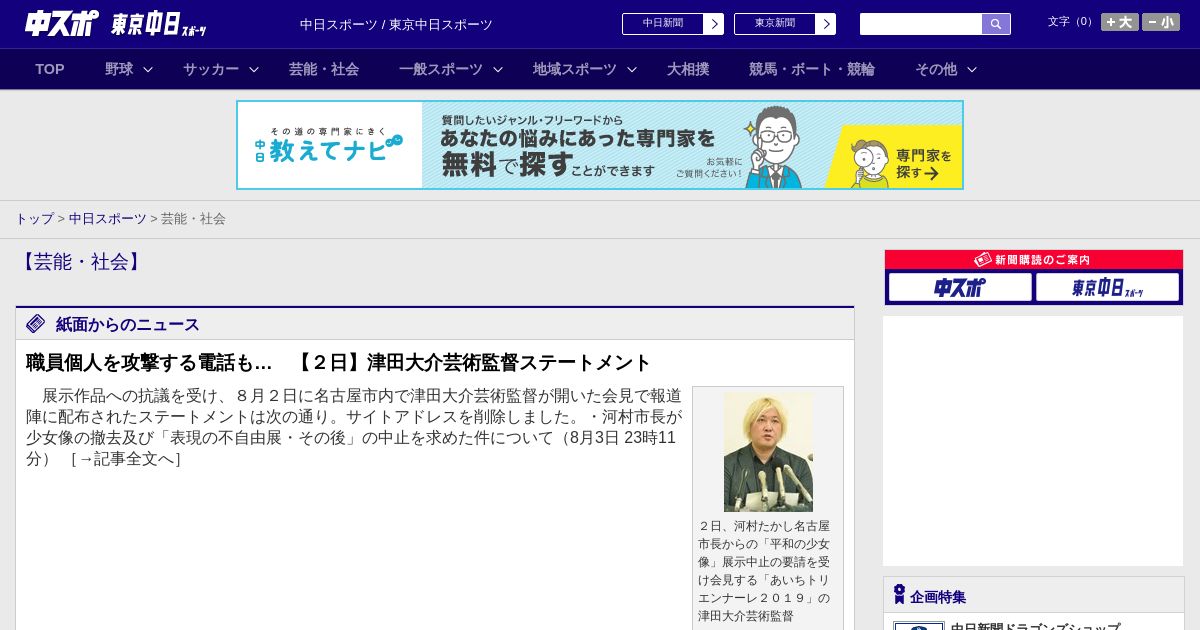Viewport: 1200px width, 630px height.
Task: Focus the site search input field
Action: [921, 24]
